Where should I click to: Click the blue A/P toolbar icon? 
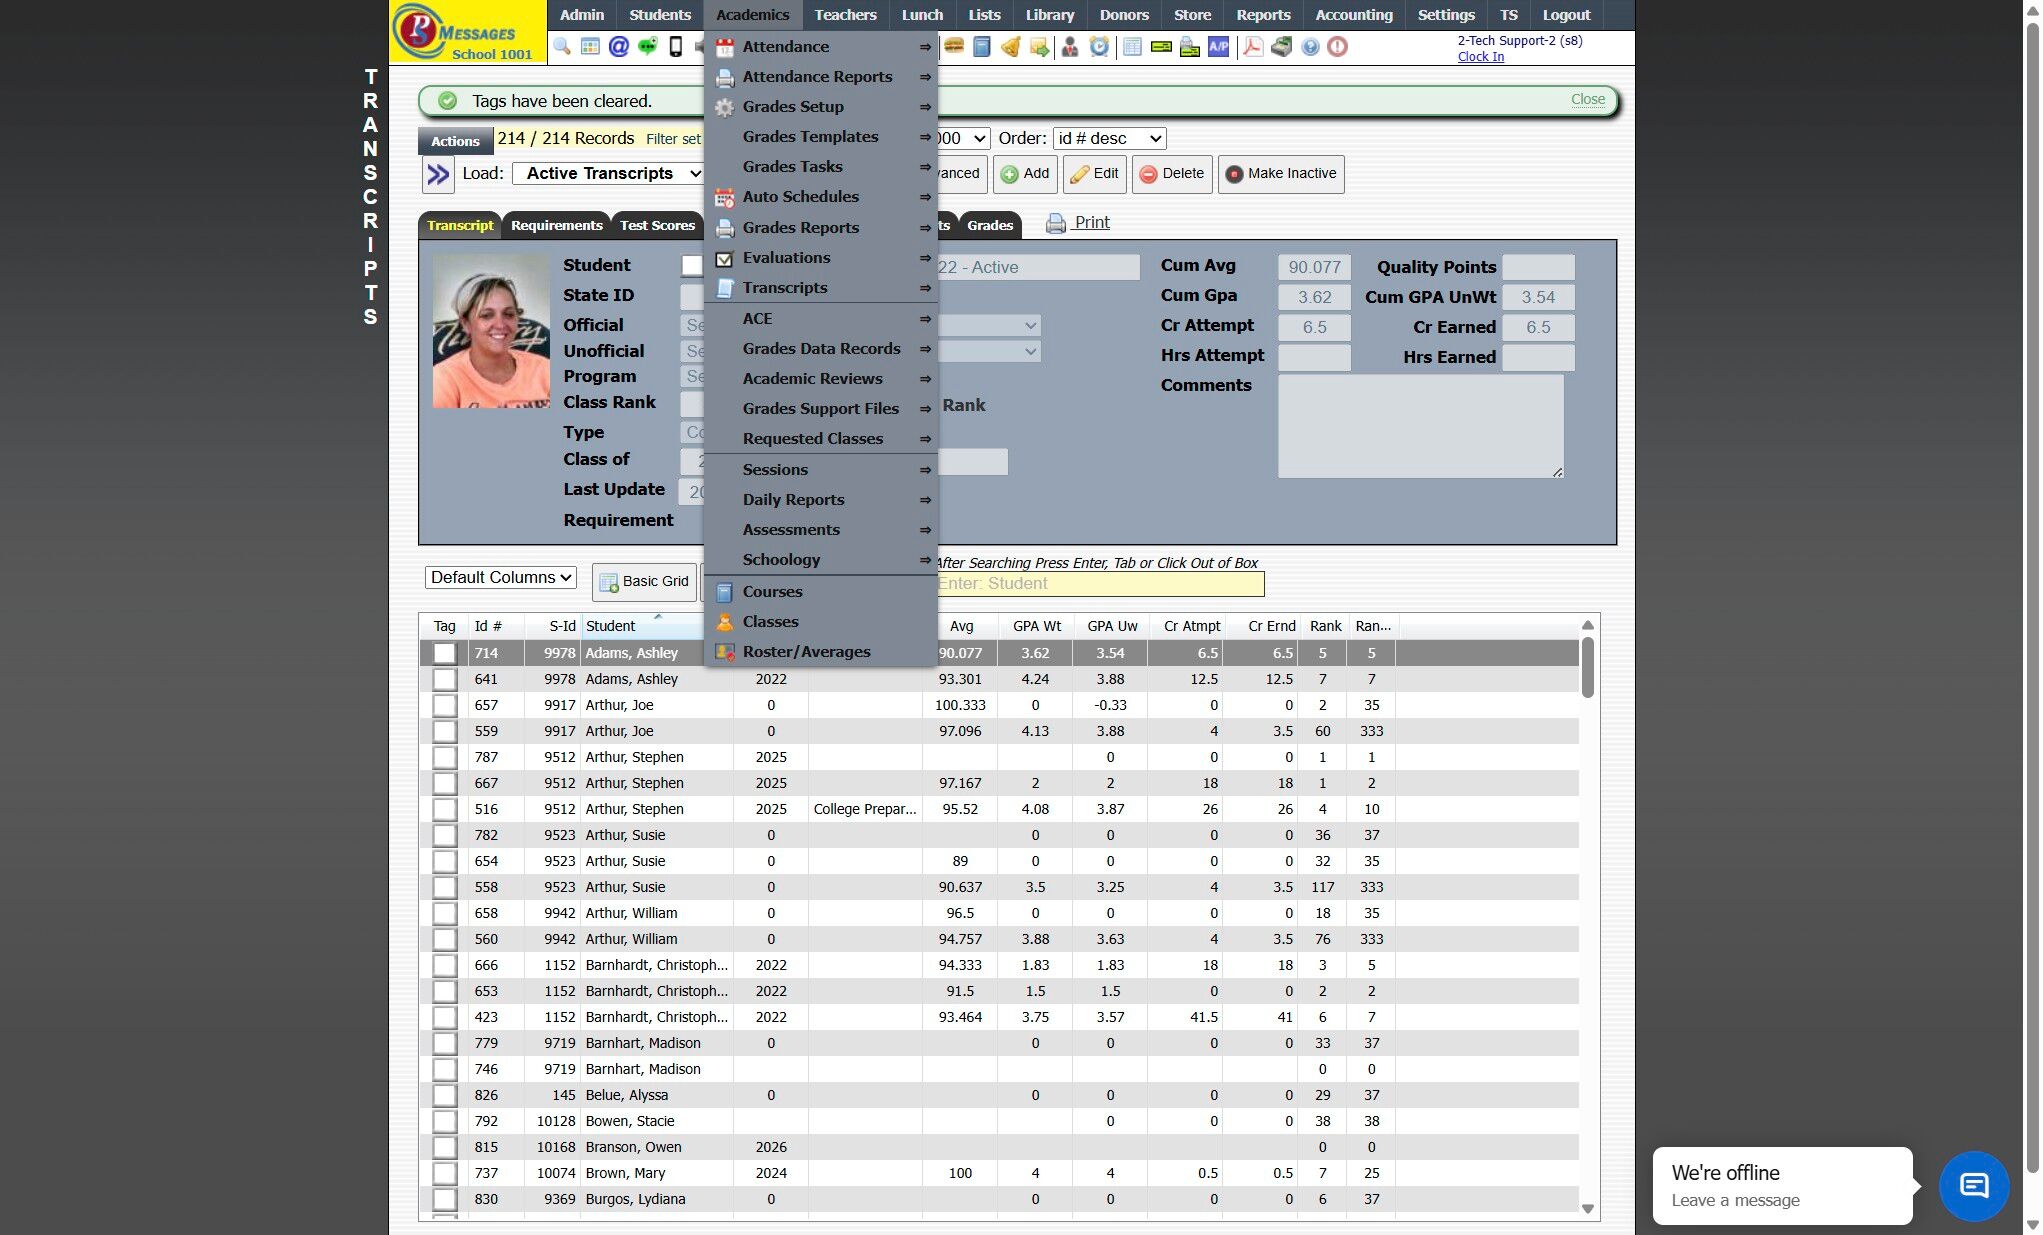1218,46
